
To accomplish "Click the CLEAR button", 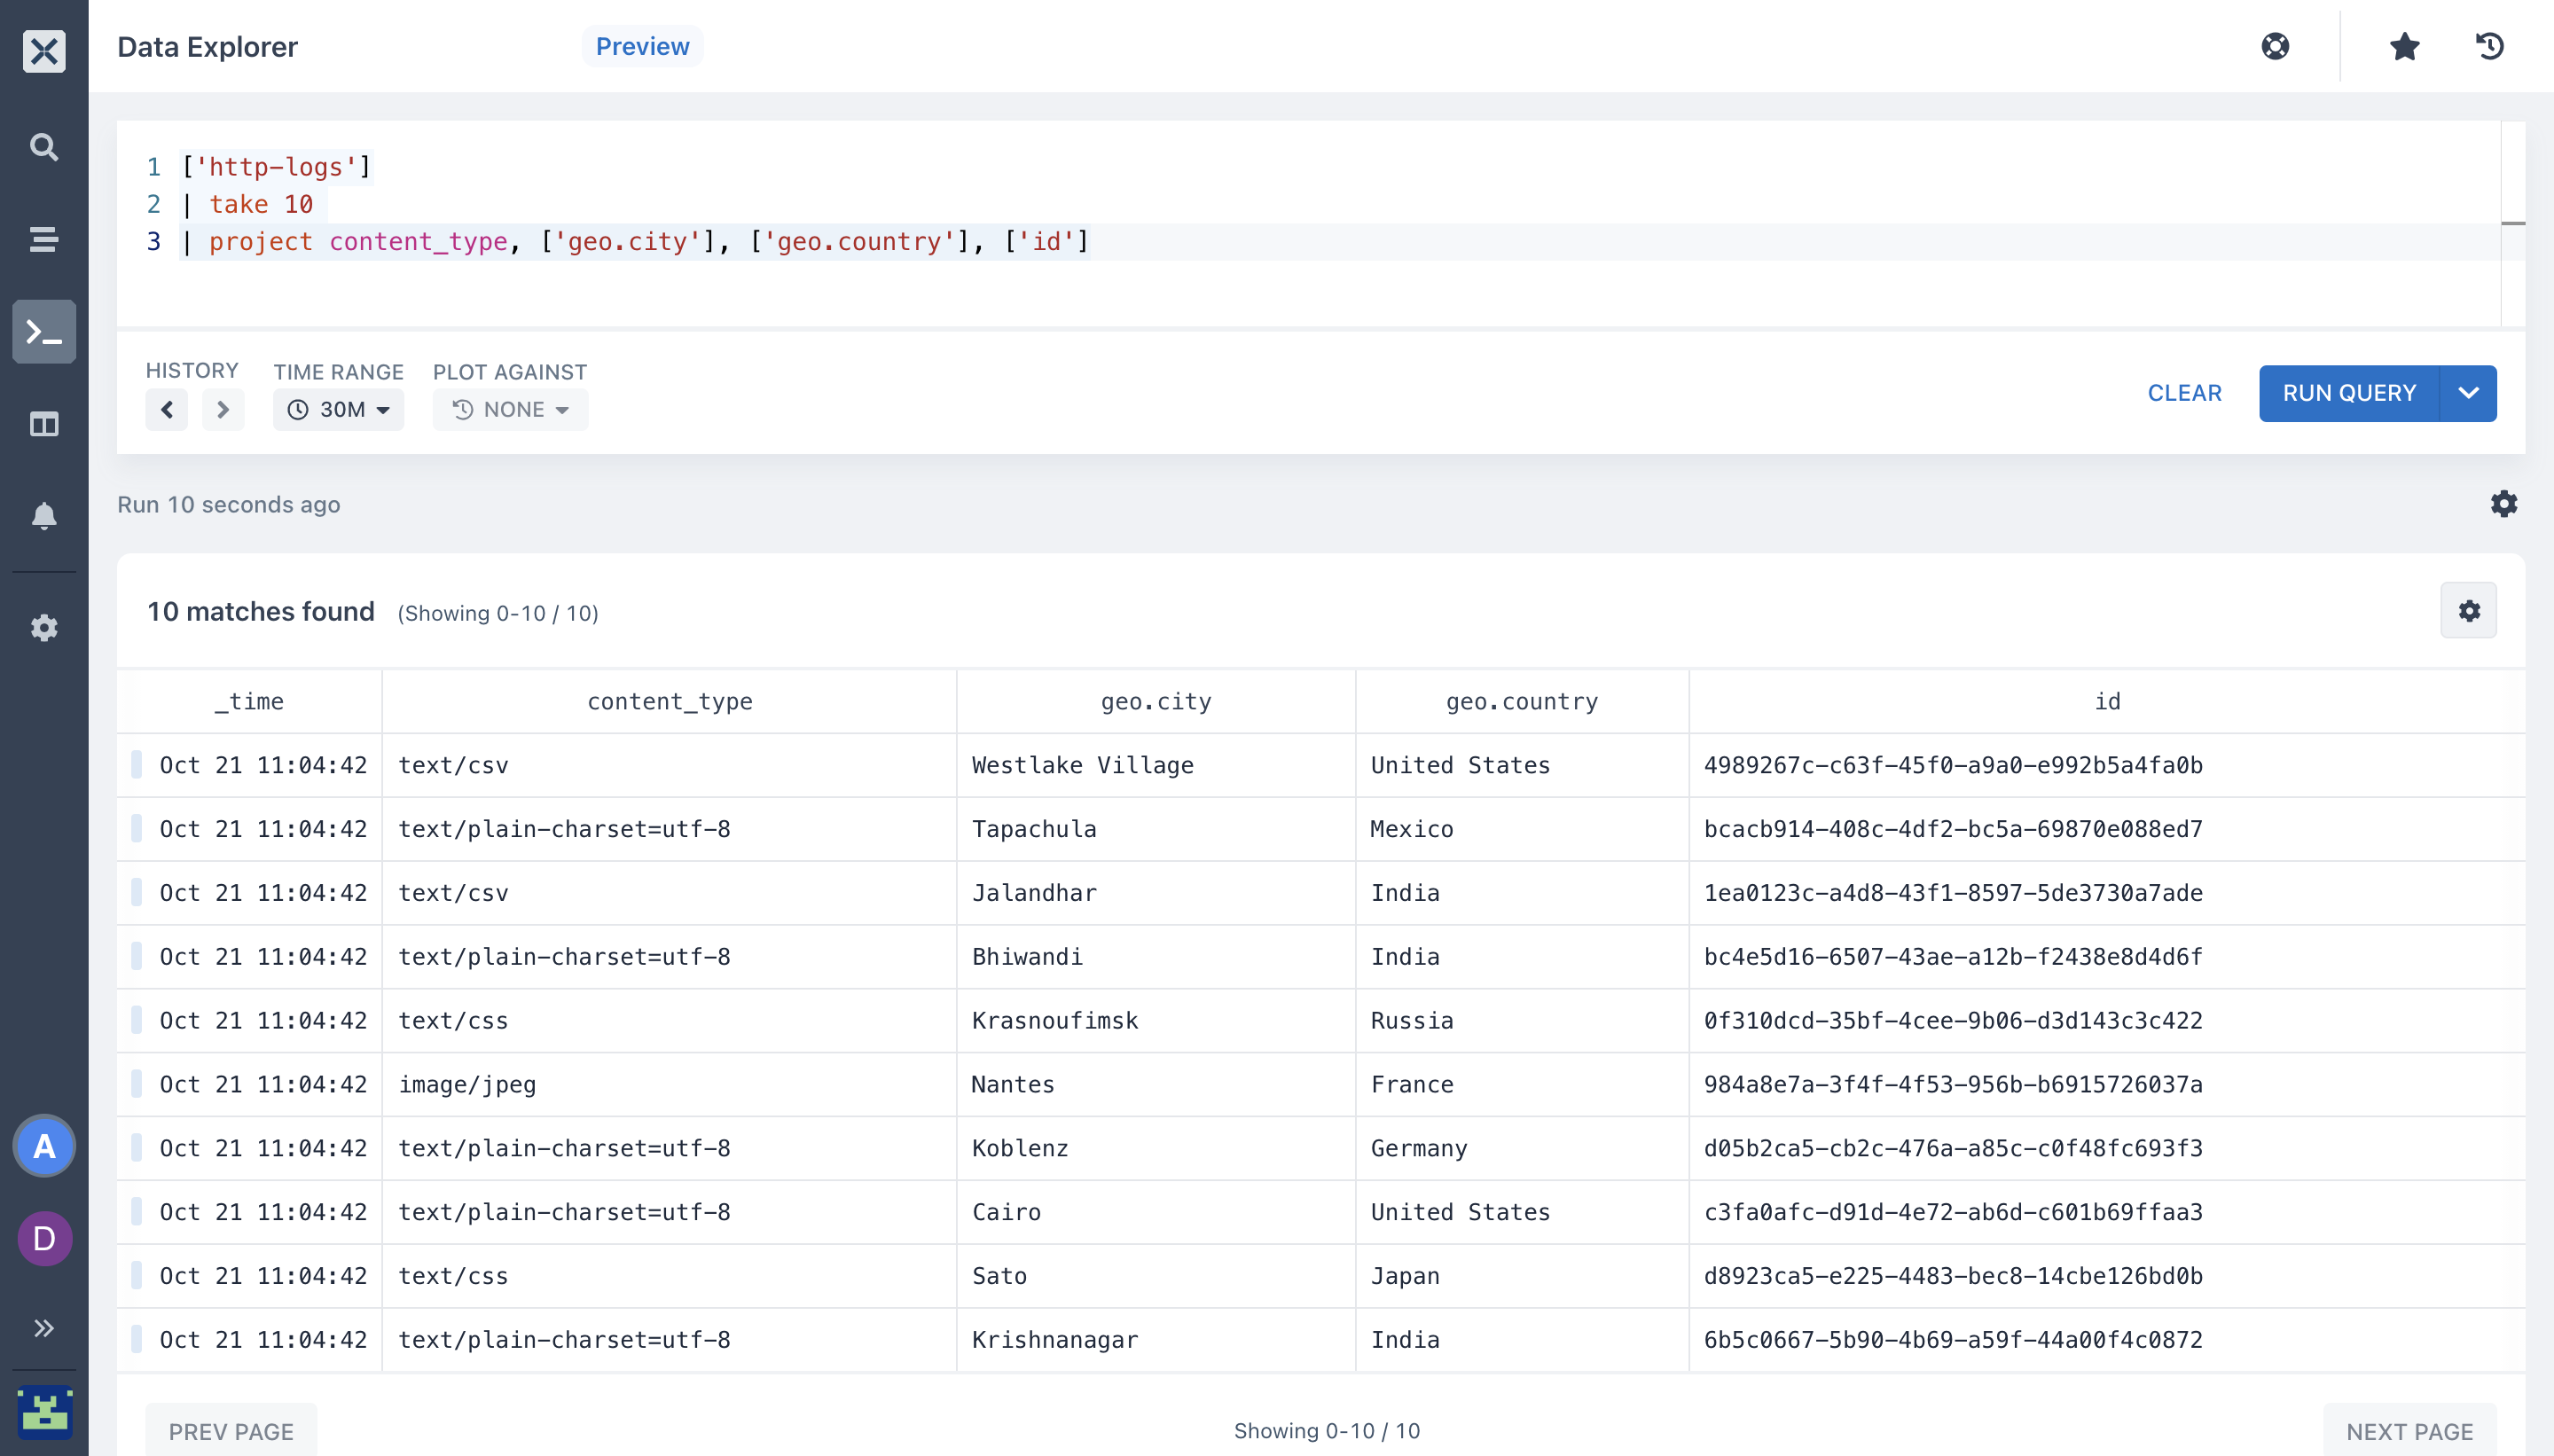I will [x=2184, y=393].
